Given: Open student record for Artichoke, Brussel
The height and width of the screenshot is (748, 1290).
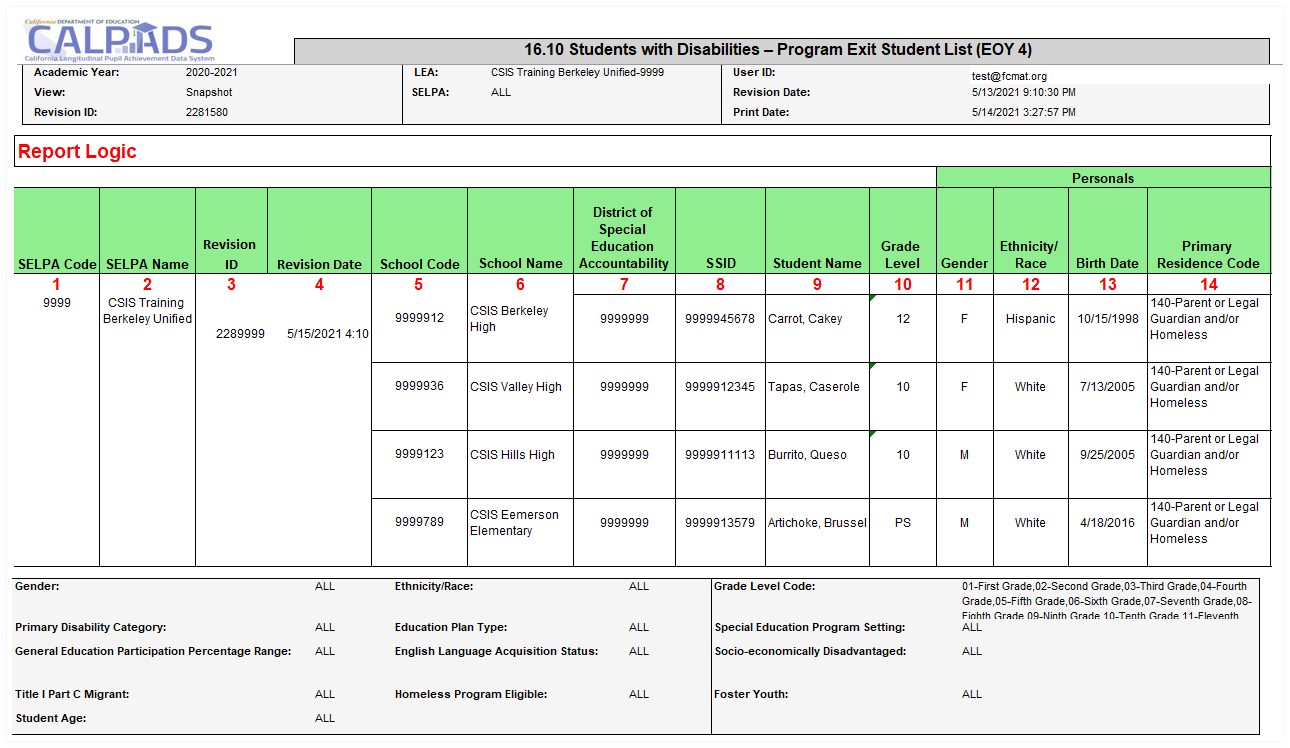Looking at the screenshot, I should (x=816, y=522).
